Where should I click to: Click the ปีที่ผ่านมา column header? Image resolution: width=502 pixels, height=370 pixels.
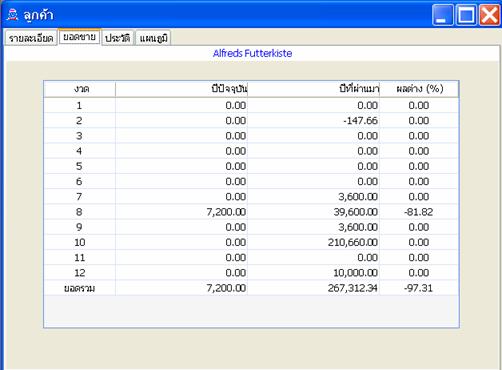(x=313, y=89)
